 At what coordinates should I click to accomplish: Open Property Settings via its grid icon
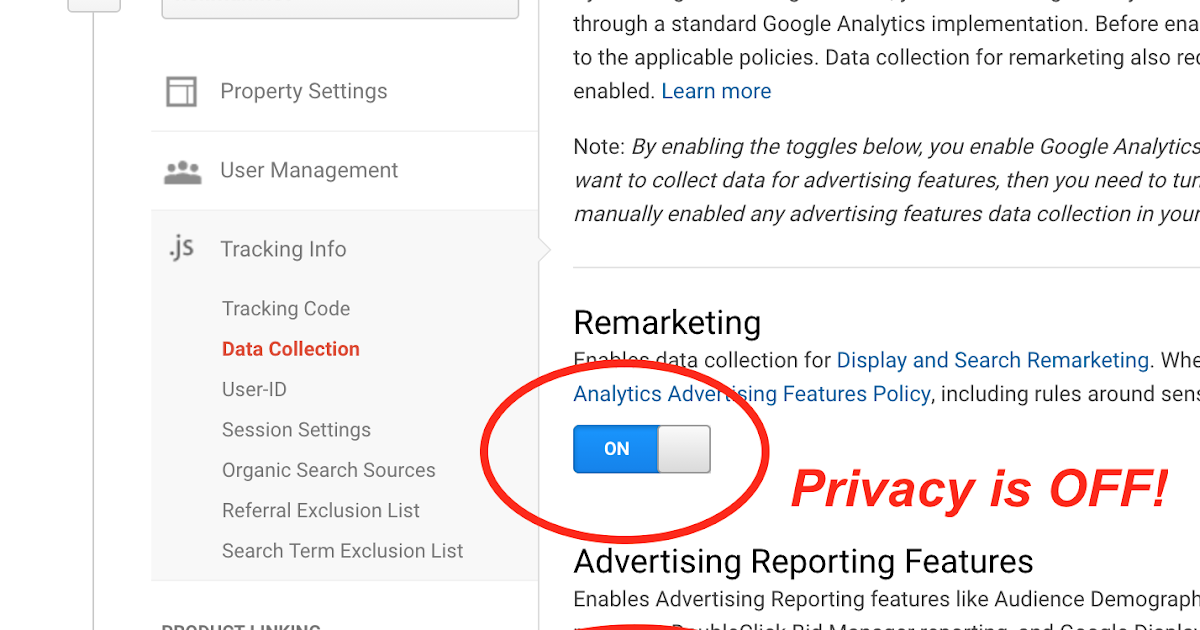[181, 91]
